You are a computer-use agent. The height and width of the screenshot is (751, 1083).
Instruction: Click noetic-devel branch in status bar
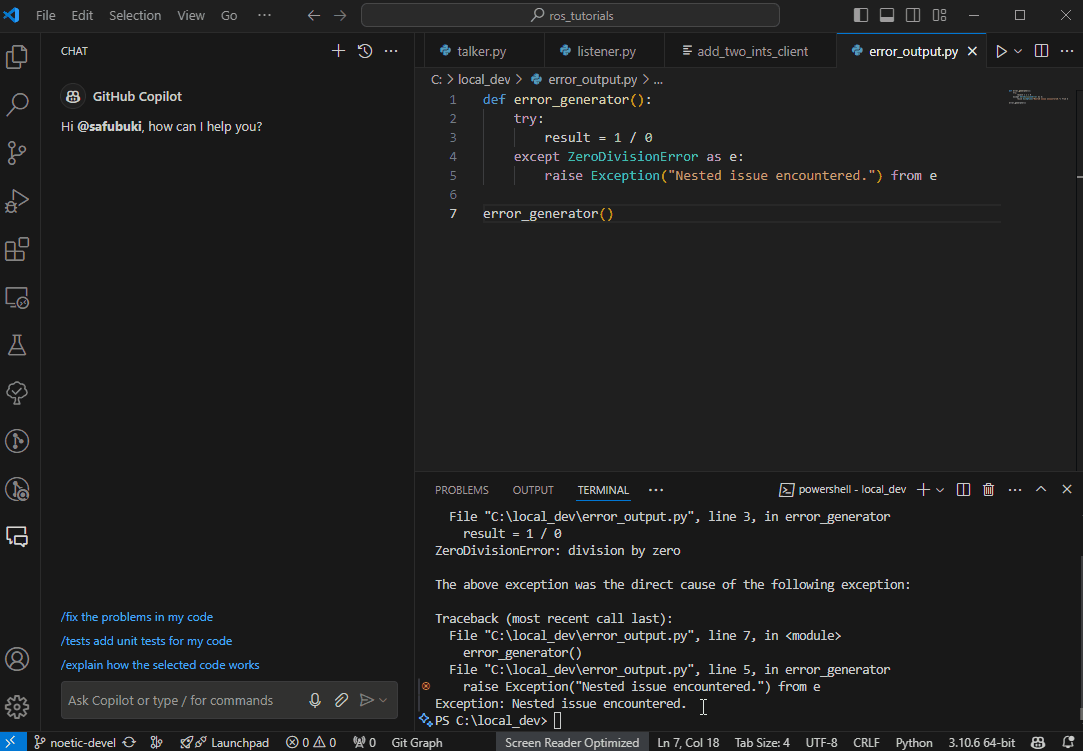click(75, 742)
